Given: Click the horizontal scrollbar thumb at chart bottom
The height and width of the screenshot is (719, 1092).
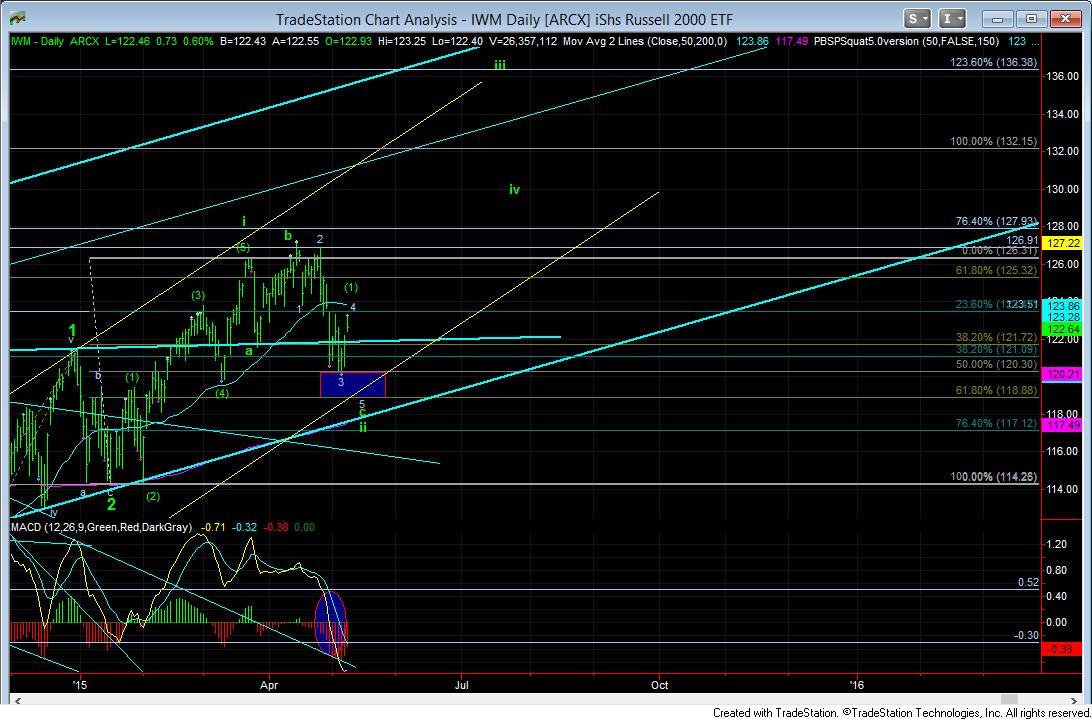Looking at the screenshot, I should point(1010,698).
